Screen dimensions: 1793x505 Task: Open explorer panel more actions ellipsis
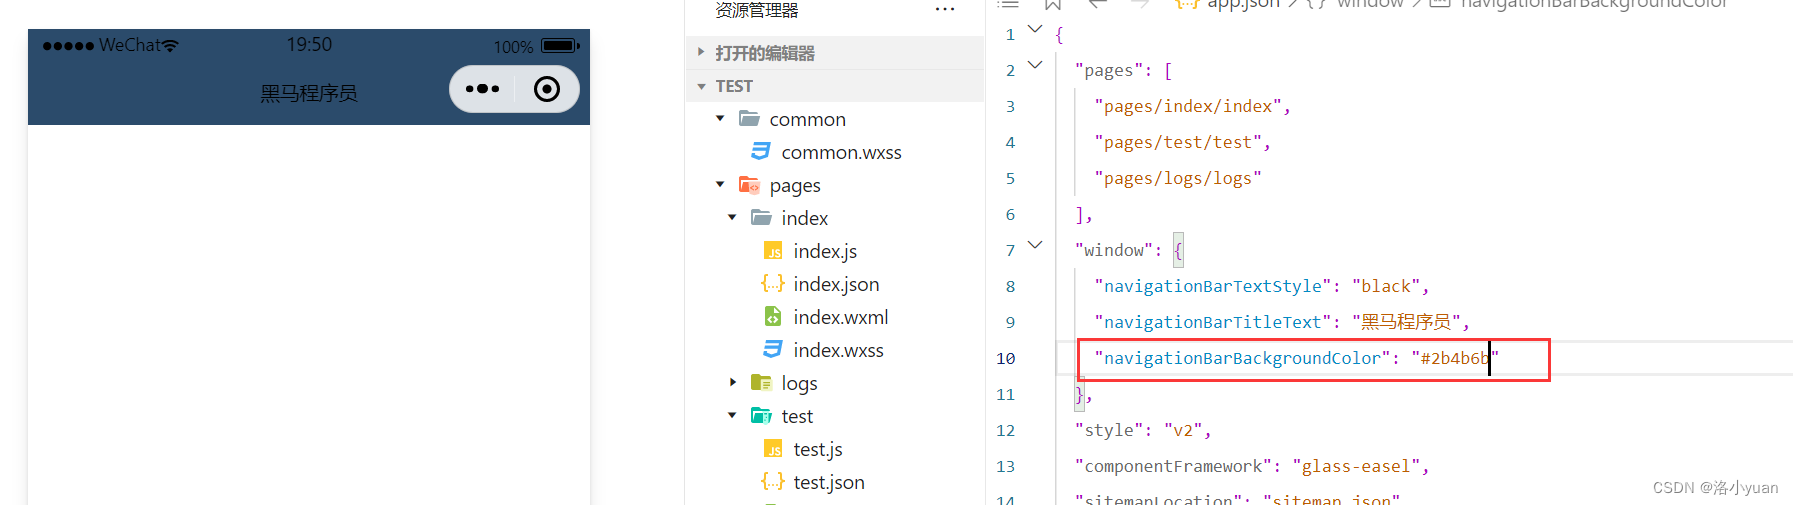[x=945, y=10]
